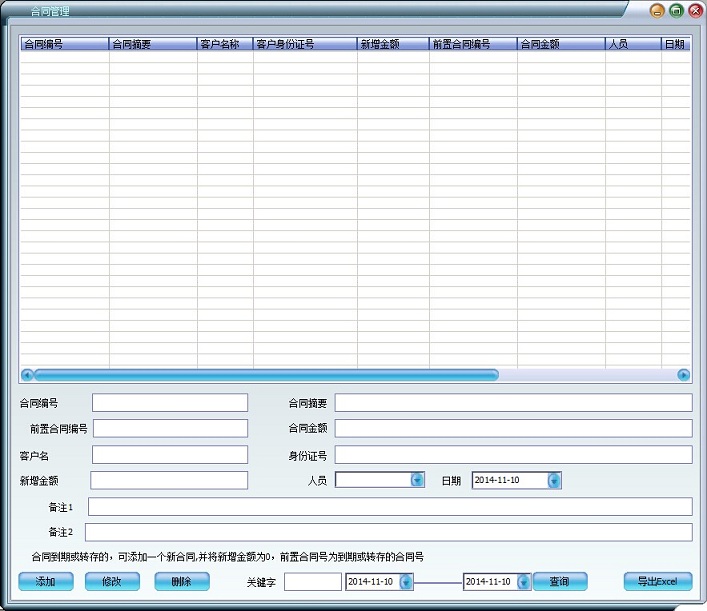Click the 修改 (Modify) button
The height and width of the screenshot is (611, 707).
pos(112,581)
